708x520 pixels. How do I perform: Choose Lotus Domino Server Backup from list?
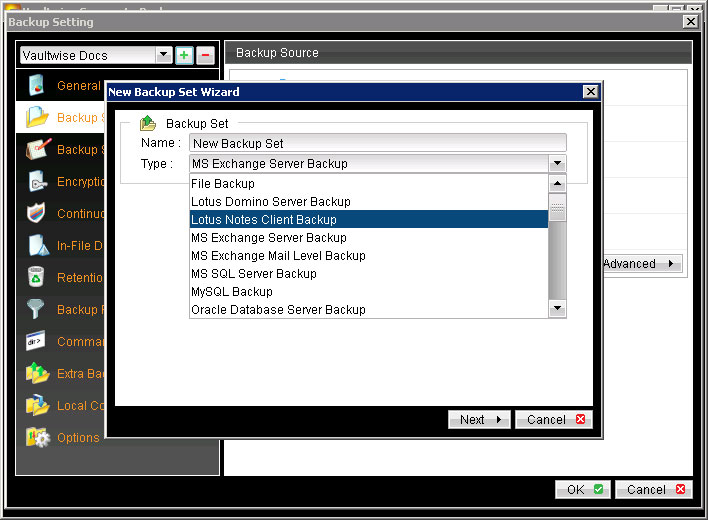pos(368,201)
